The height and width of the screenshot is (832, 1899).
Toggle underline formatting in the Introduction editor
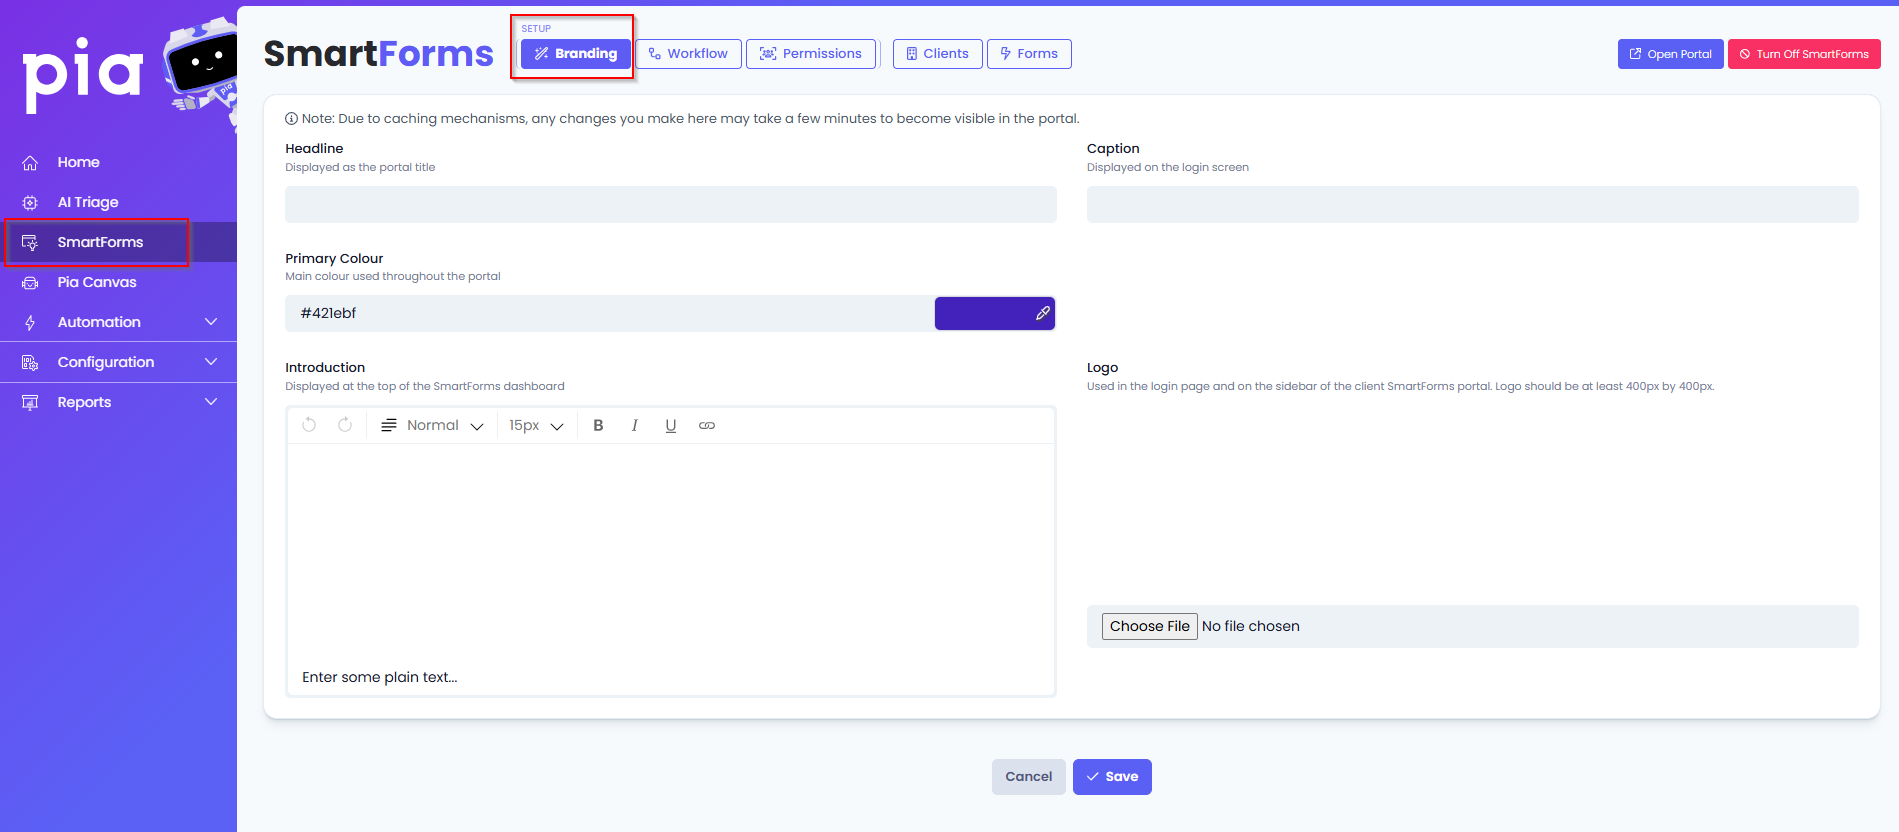point(671,425)
